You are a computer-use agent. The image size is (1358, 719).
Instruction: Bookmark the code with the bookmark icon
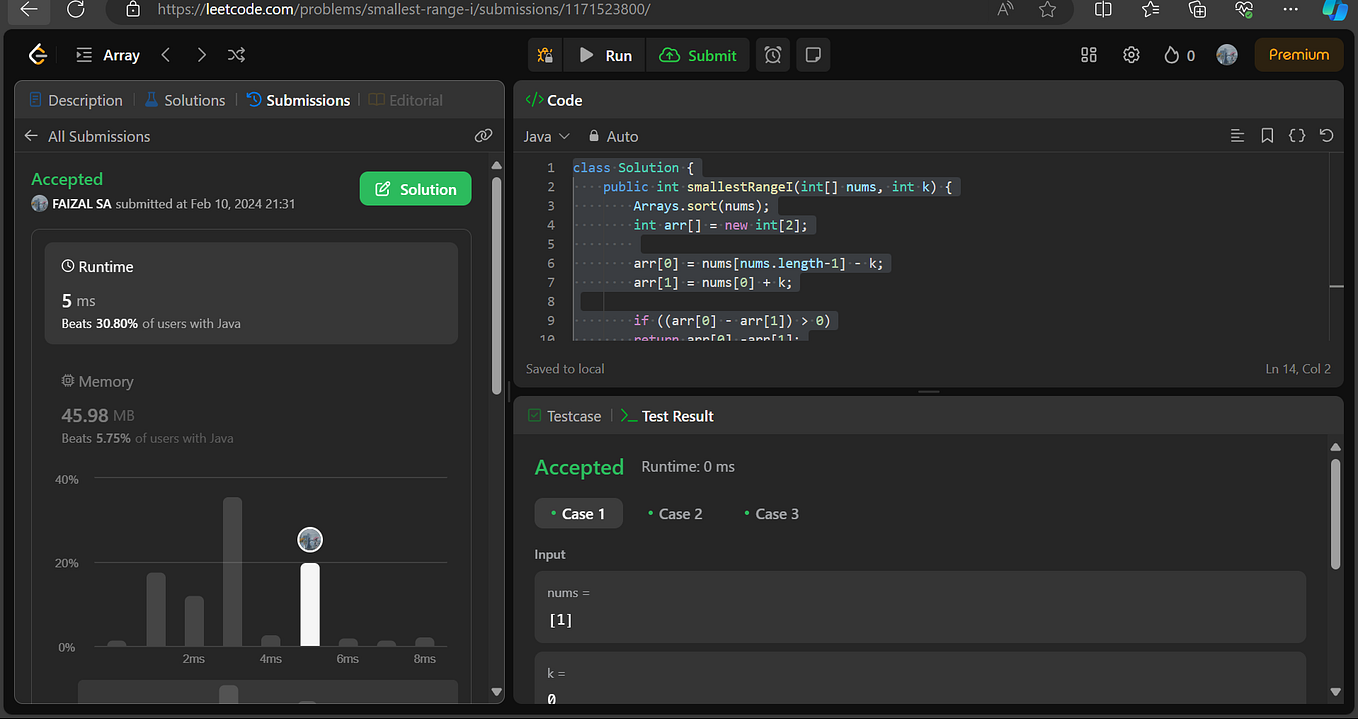[1267, 135]
